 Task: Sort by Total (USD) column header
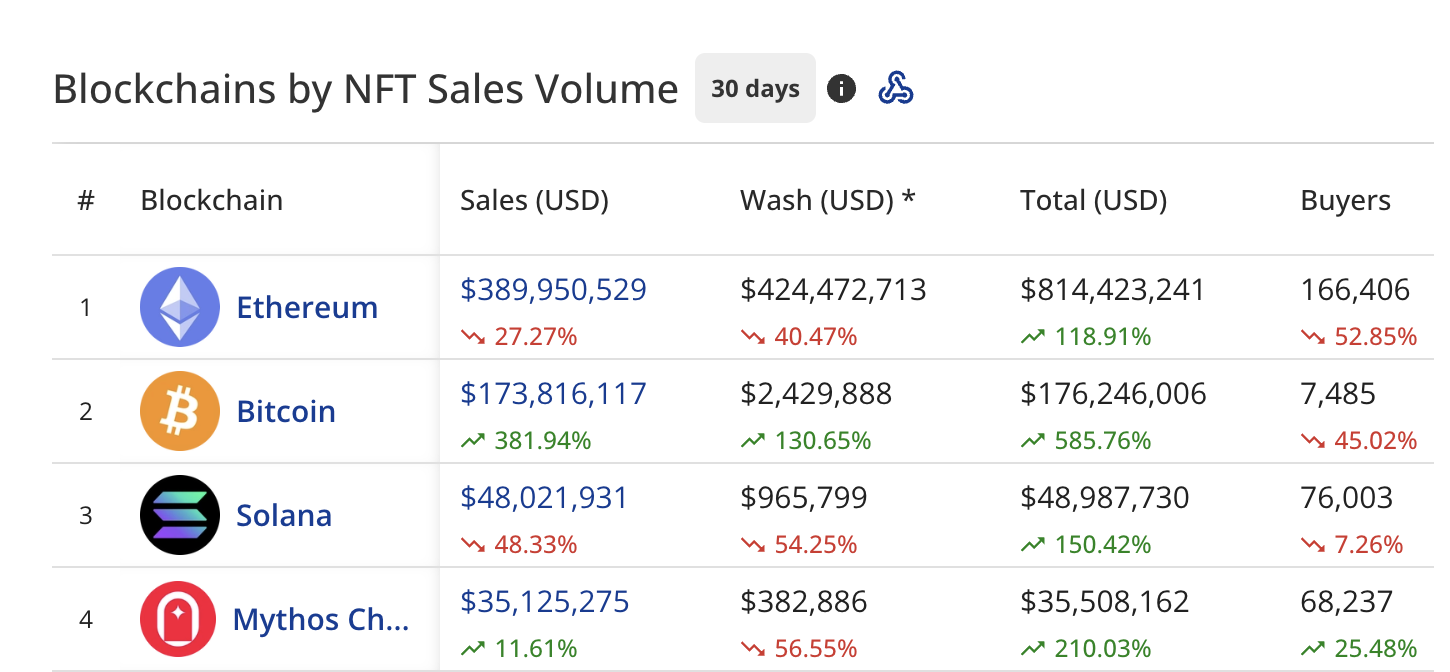1093,200
